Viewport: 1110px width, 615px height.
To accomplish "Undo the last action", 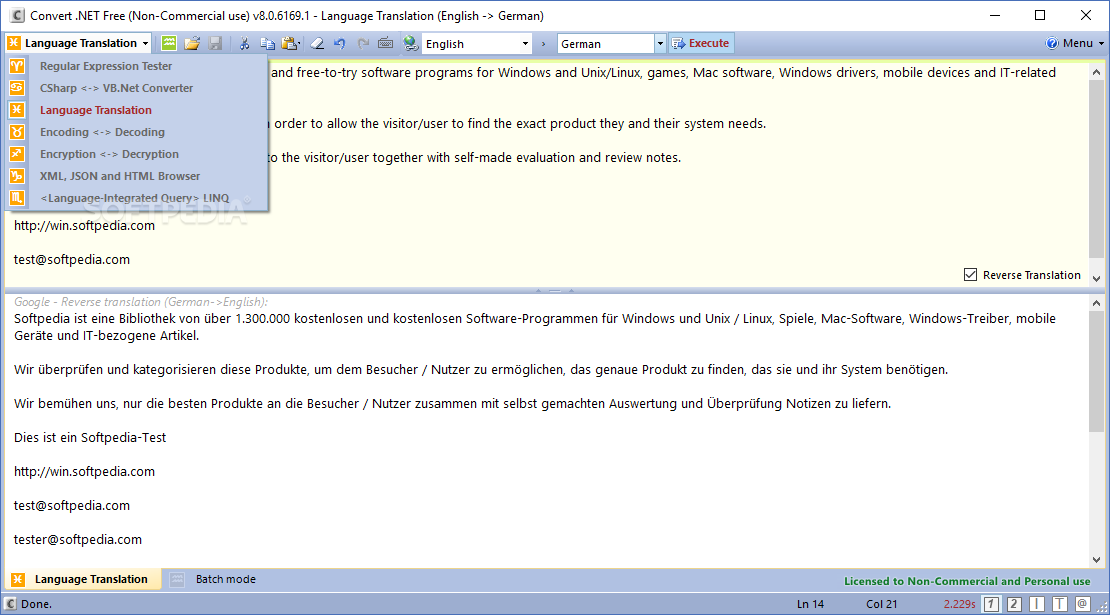I will point(340,43).
